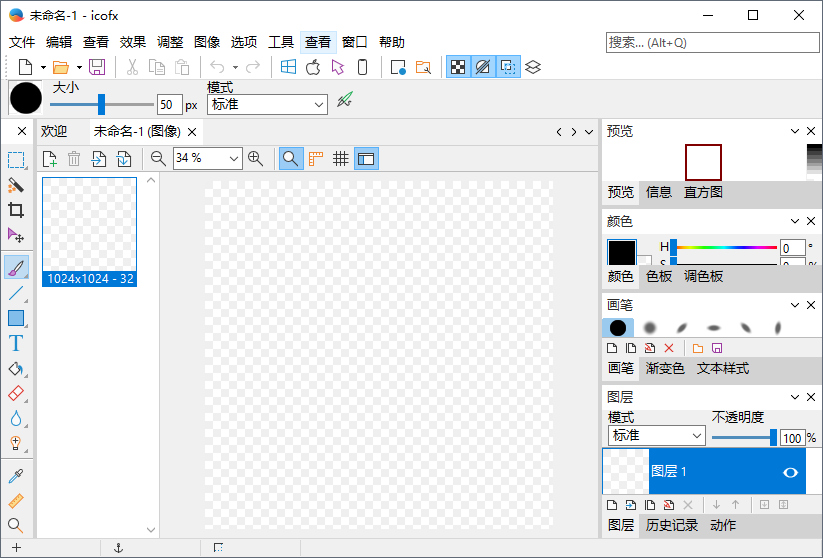Open the undo history dropdown arrow

click(235, 67)
